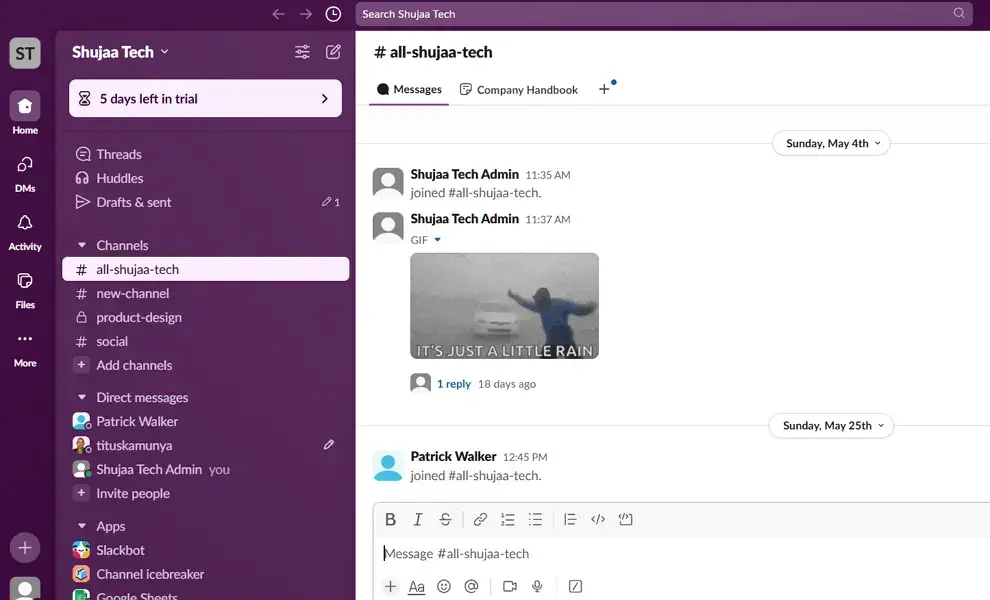Open the emoji picker
This screenshot has width=990, height=600.
tap(444, 586)
